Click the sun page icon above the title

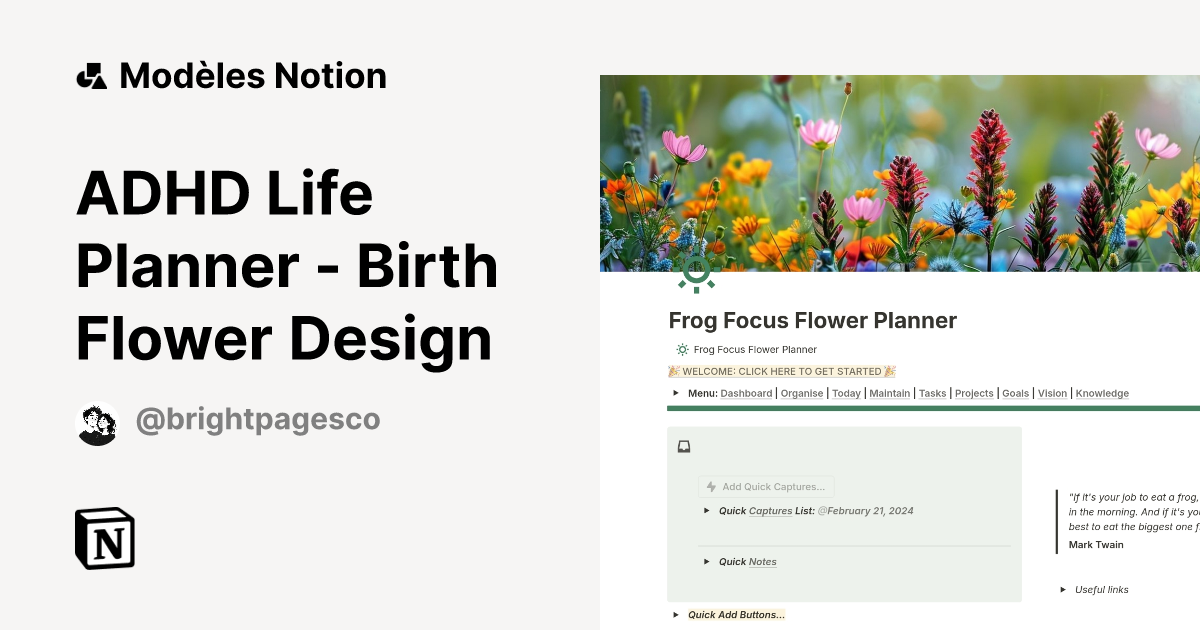pyautogui.click(x=696, y=271)
